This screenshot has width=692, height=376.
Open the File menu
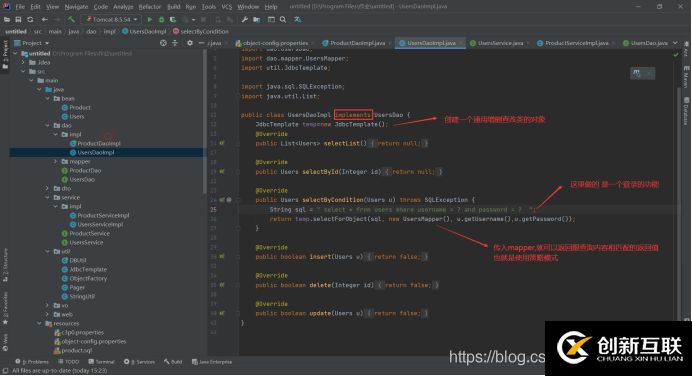(x=20, y=7)
